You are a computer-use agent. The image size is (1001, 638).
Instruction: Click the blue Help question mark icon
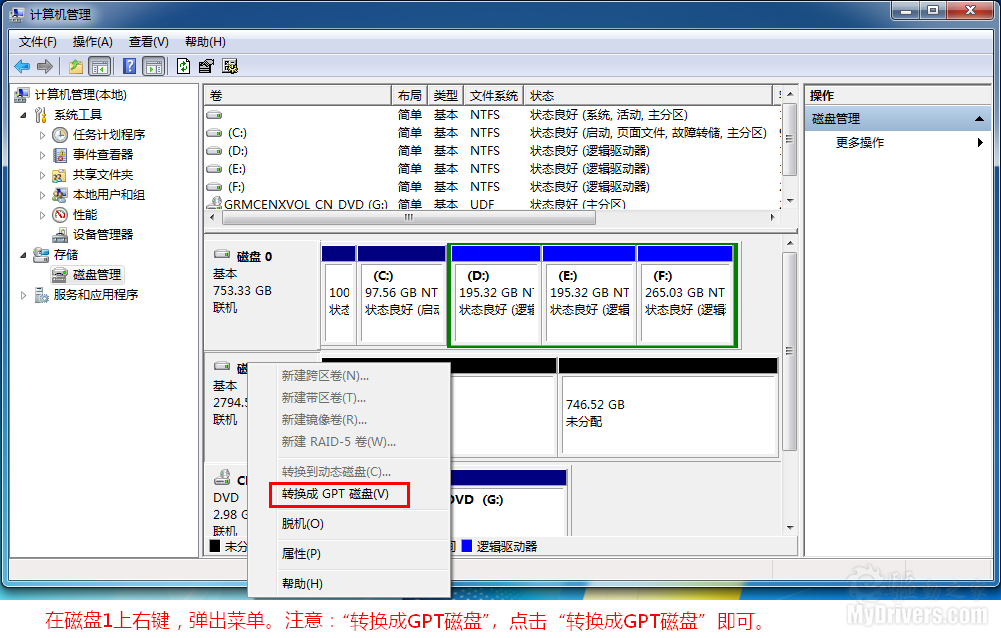(x=129, y=66)
